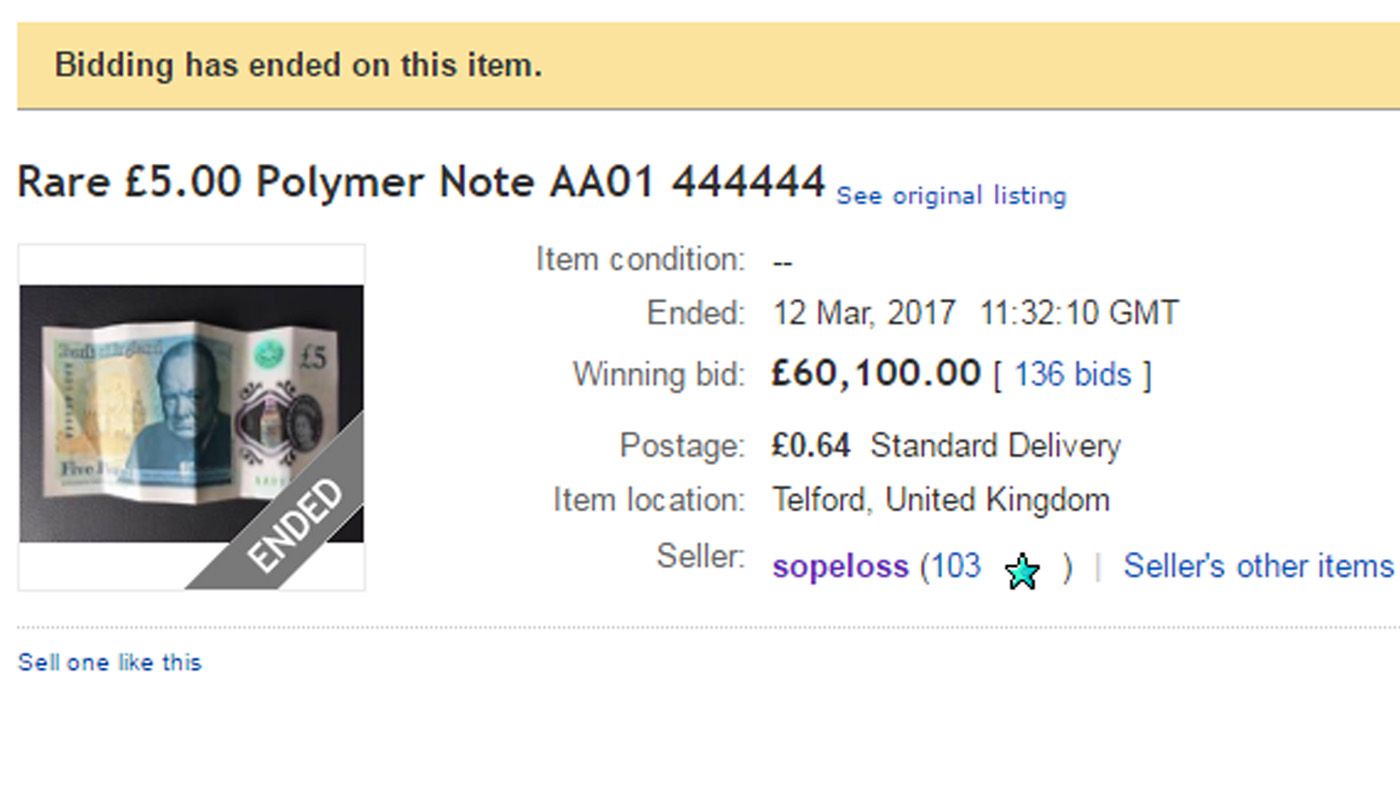Click the winning bid amount £60,100.00

point(875,372)
